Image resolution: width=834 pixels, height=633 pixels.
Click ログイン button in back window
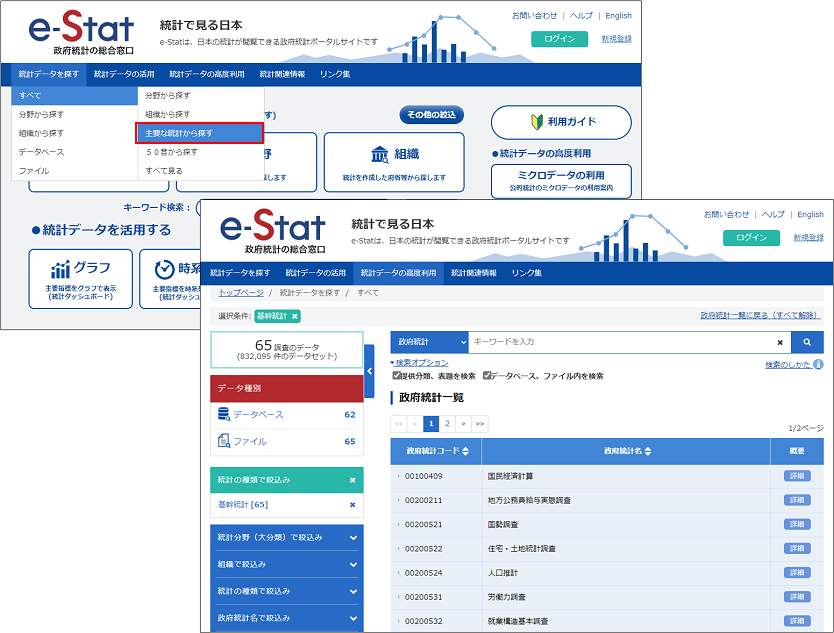(x=560, y=39)
